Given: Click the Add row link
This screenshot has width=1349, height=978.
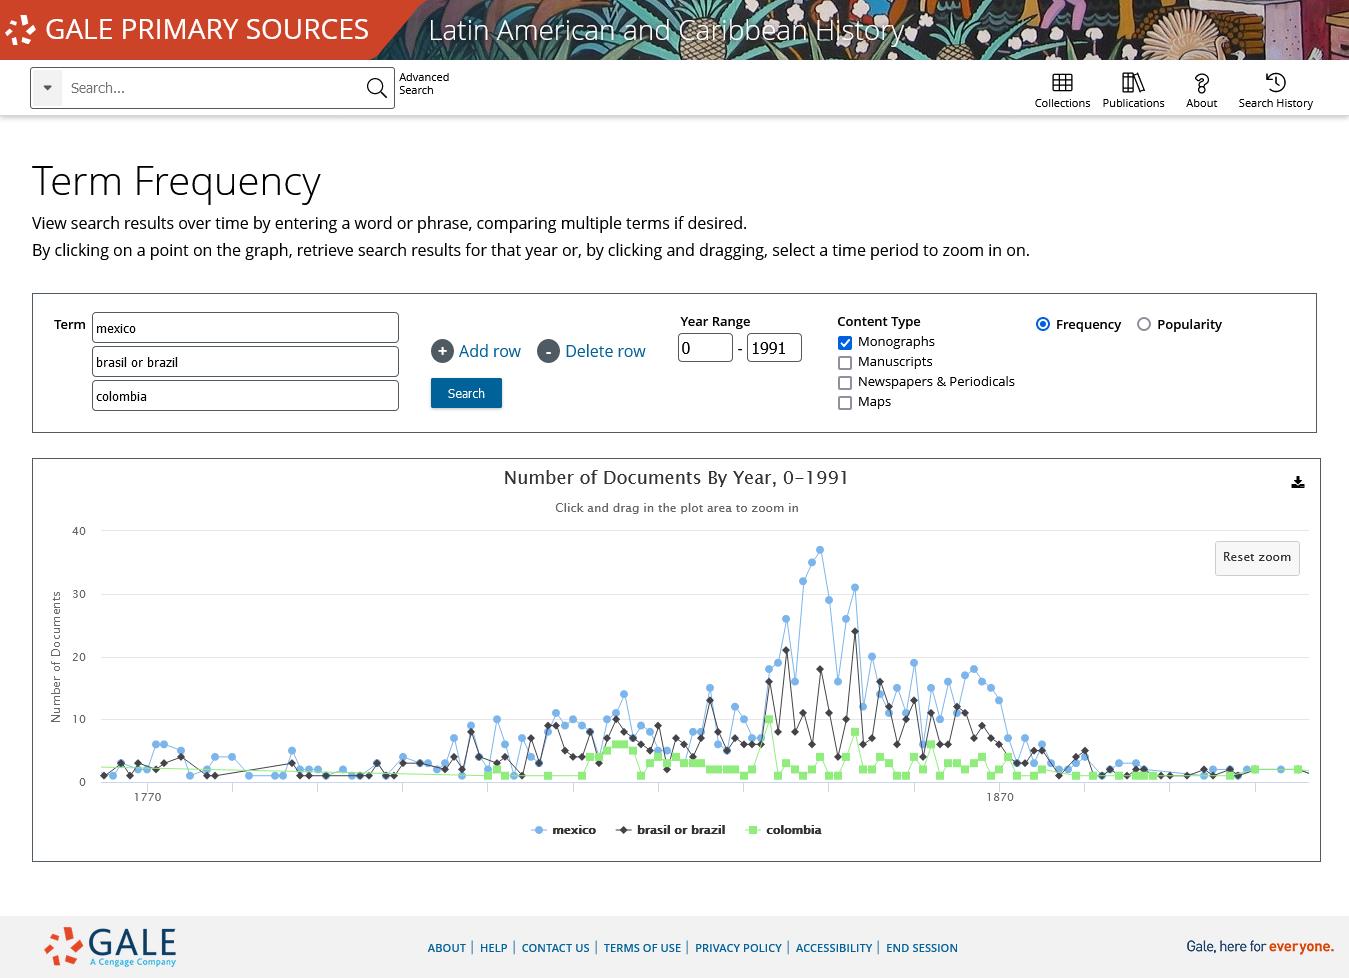Looking at the screenshot, I should click(489, 351).
